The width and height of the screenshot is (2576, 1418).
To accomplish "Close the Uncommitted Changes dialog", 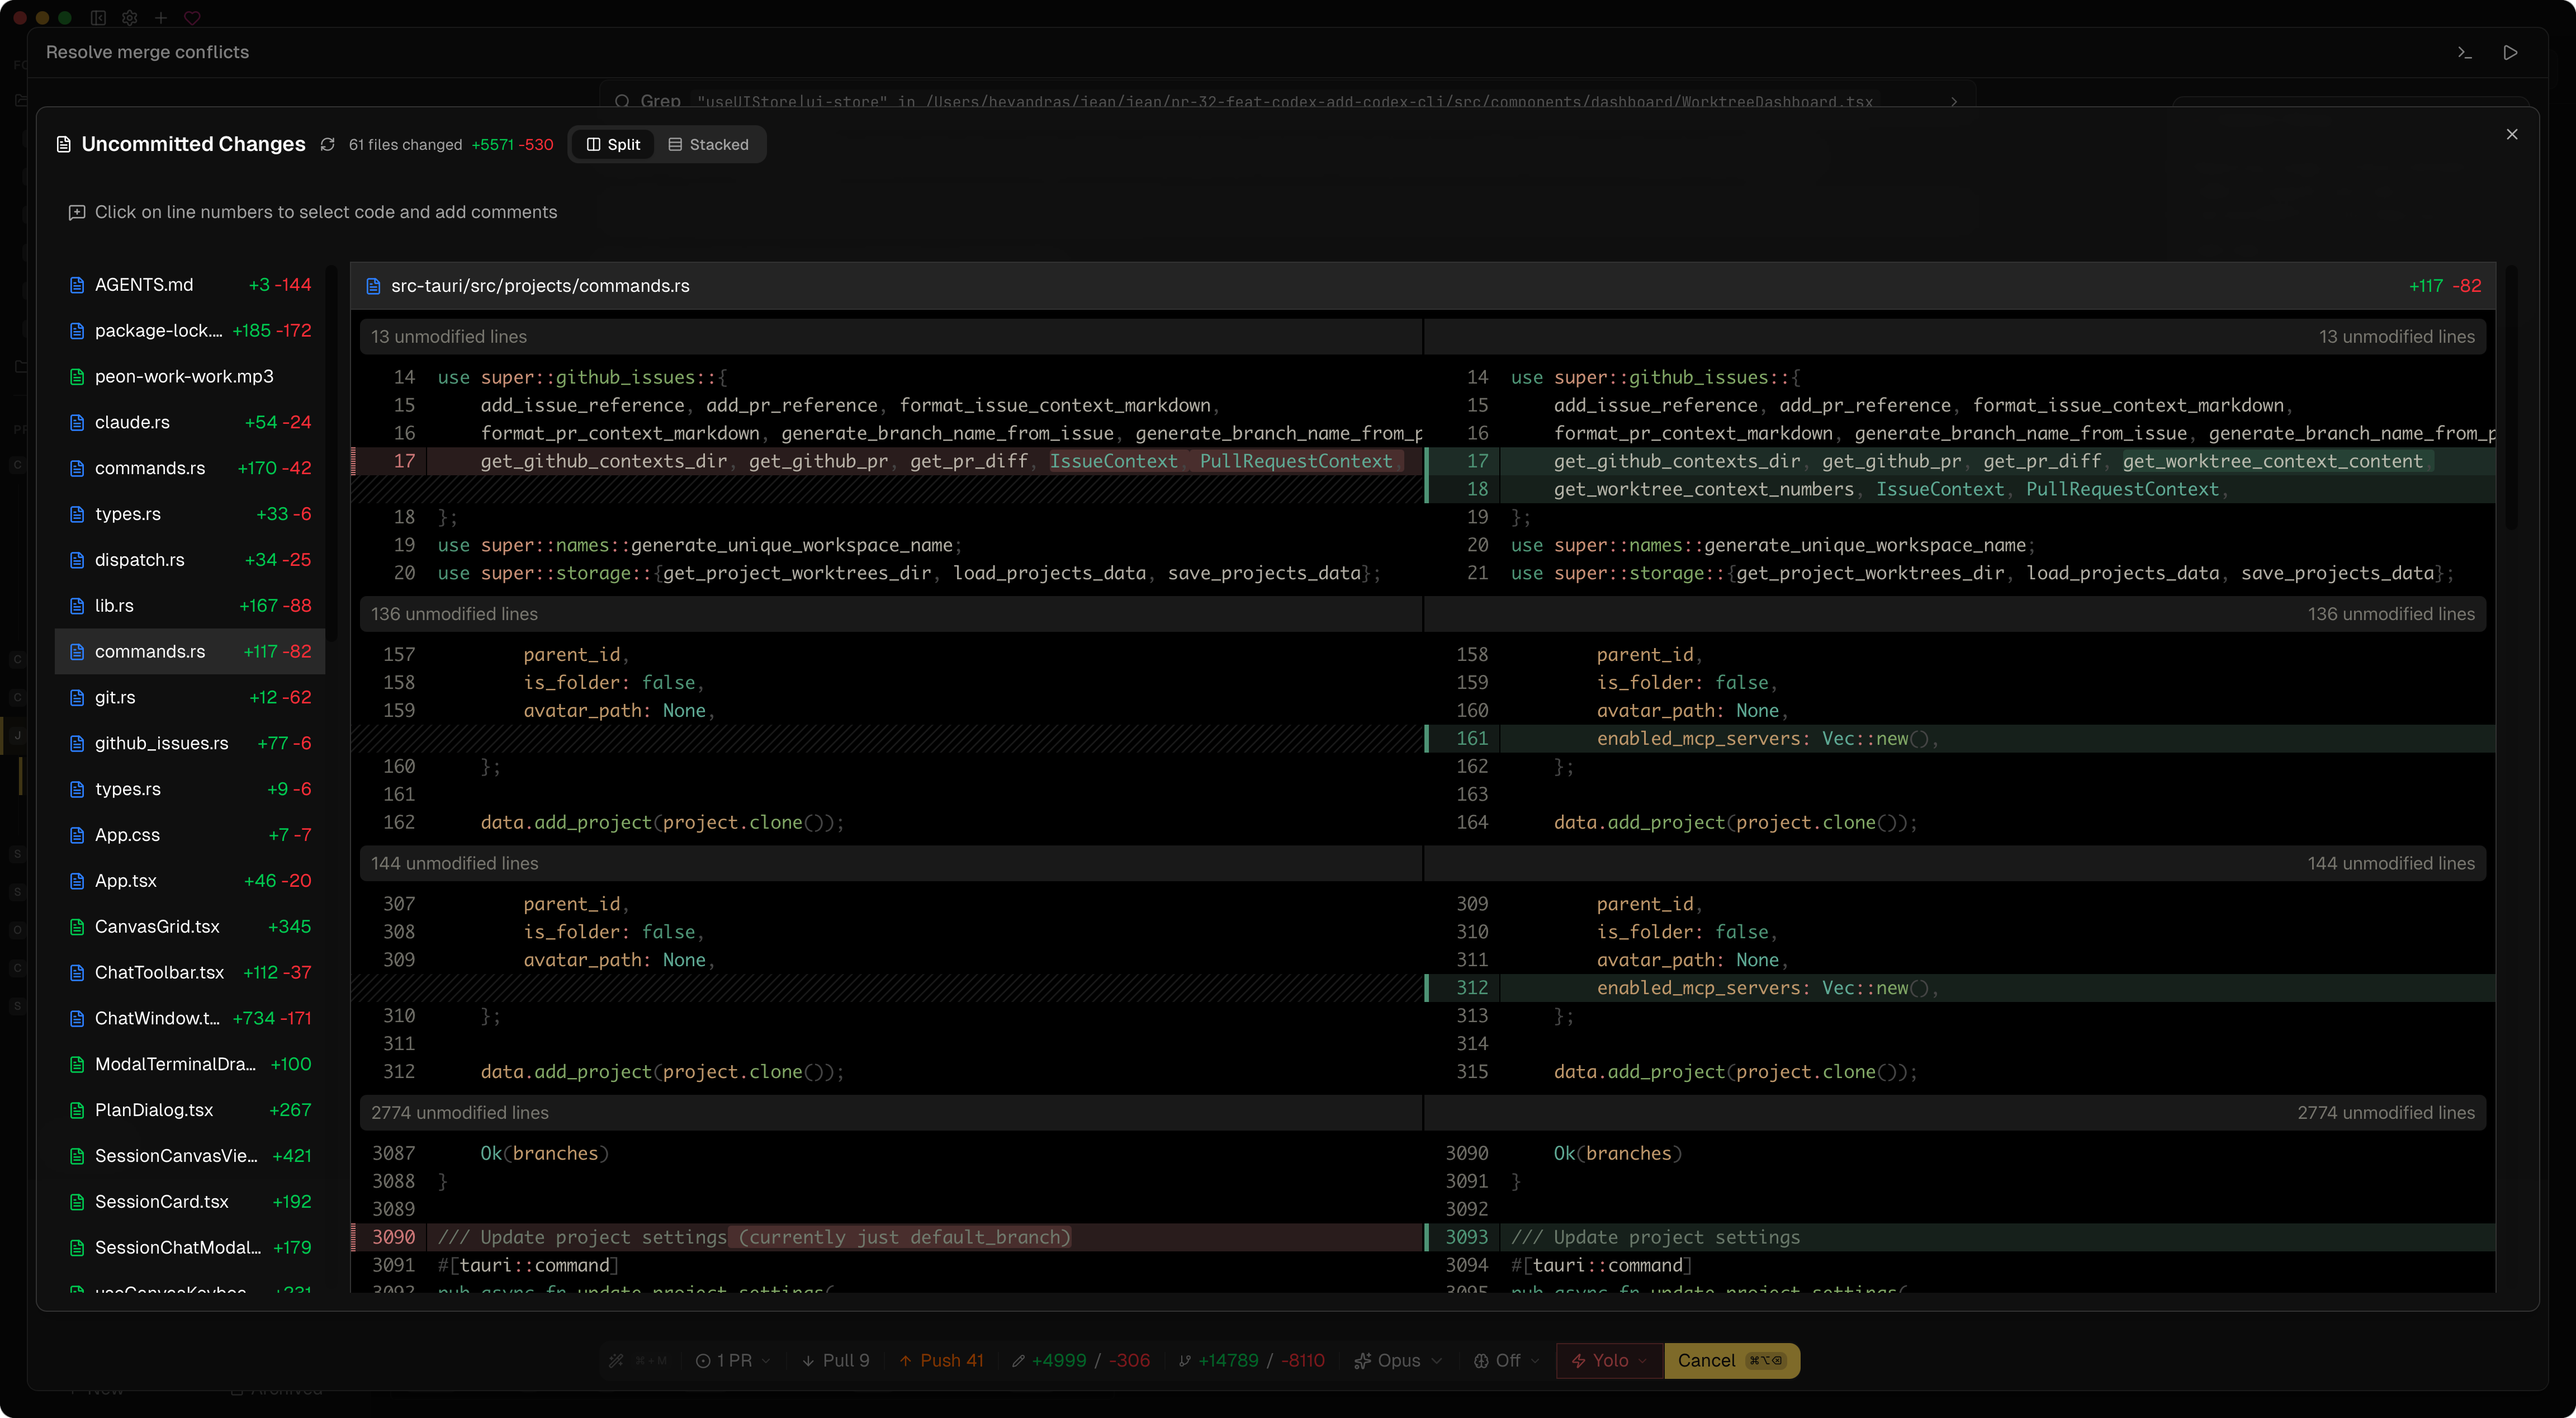I will click(2511, 134).
